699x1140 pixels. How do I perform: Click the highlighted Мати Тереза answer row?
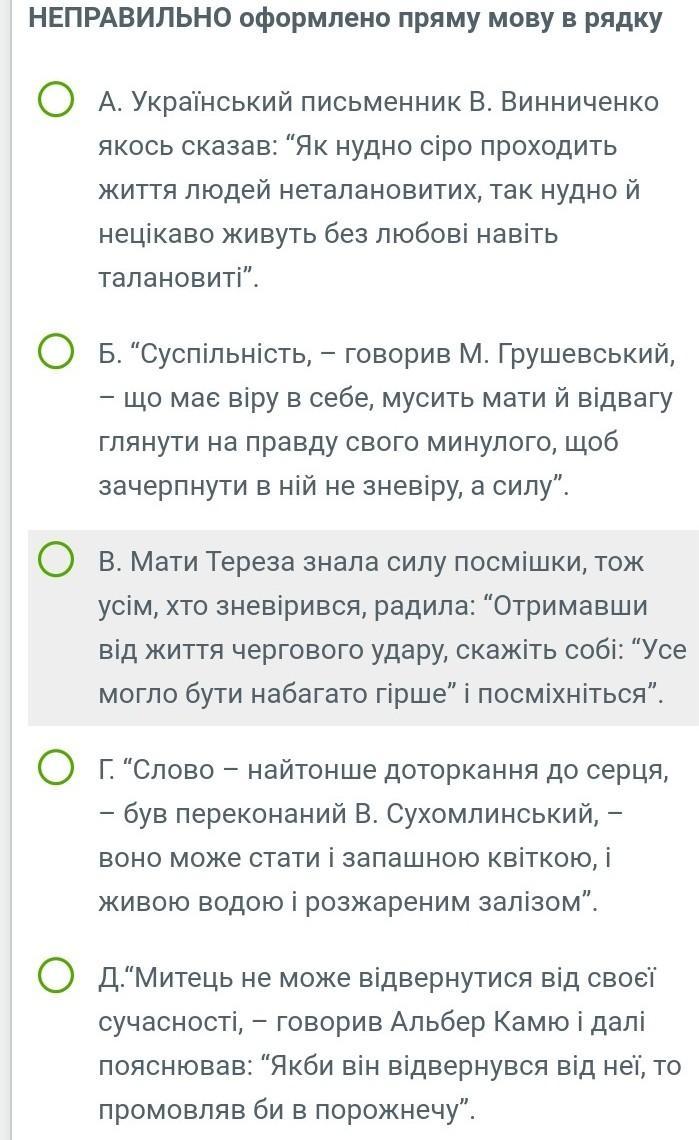(363, 628)
